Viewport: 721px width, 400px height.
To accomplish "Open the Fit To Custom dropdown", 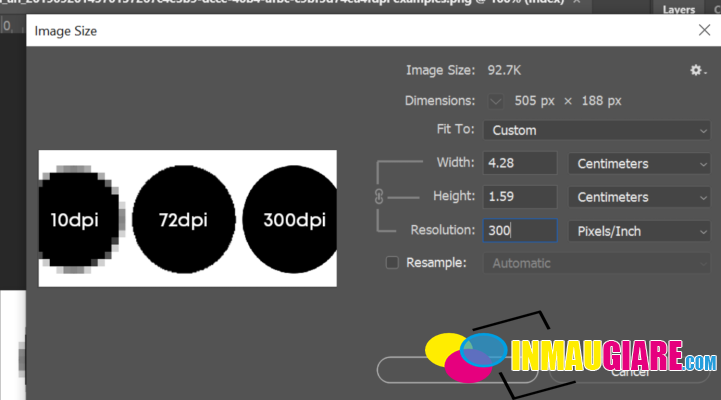I will 597,130.
